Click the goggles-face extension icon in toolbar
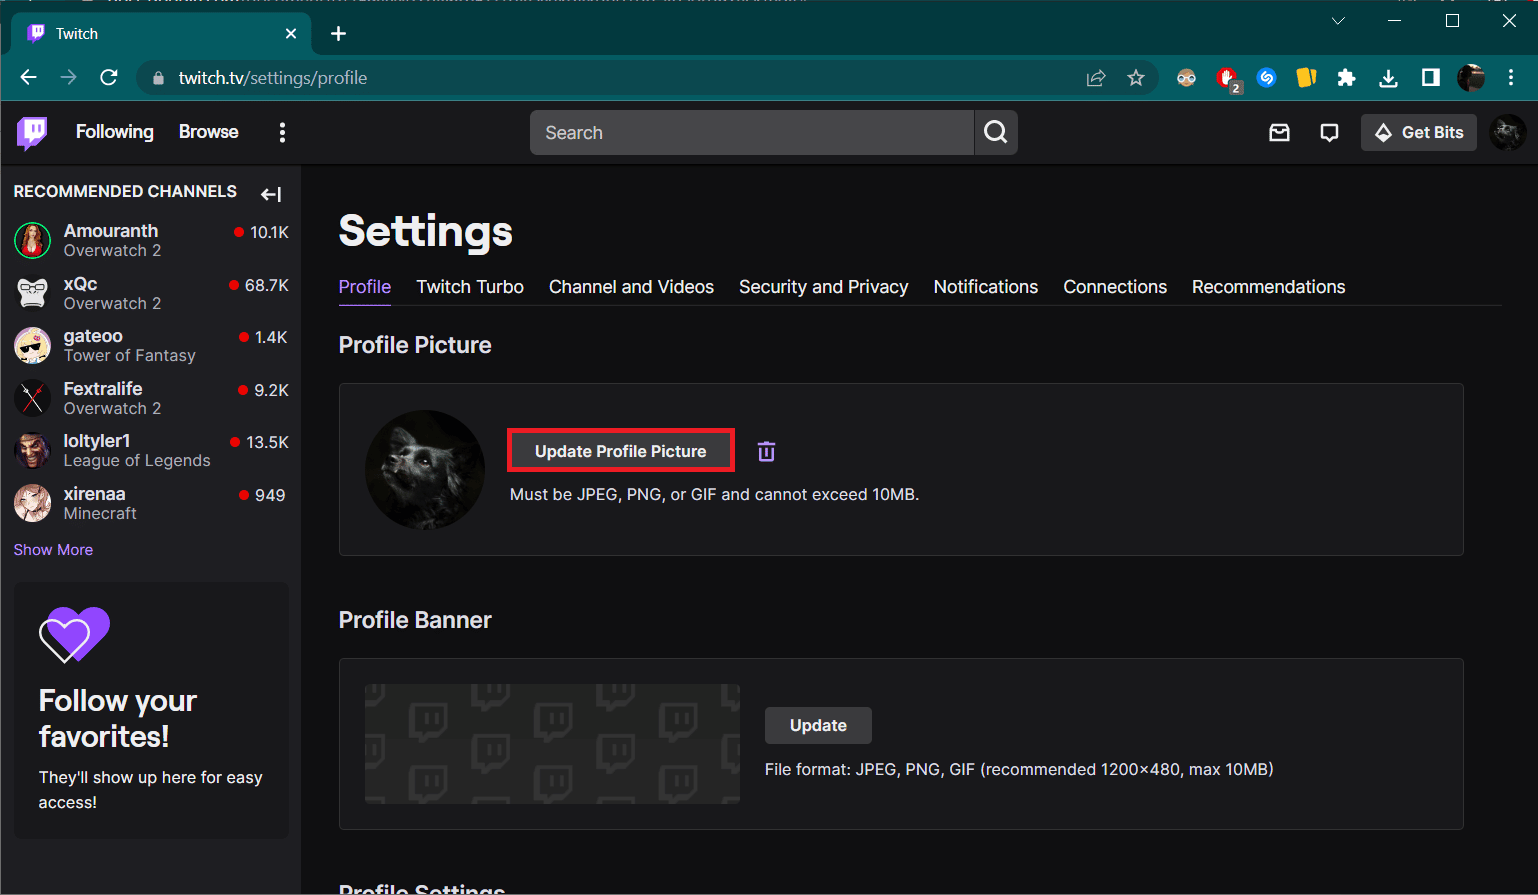Image resolution: width=1538 pixels, height=895 pixels. [x=1187, y=78]
